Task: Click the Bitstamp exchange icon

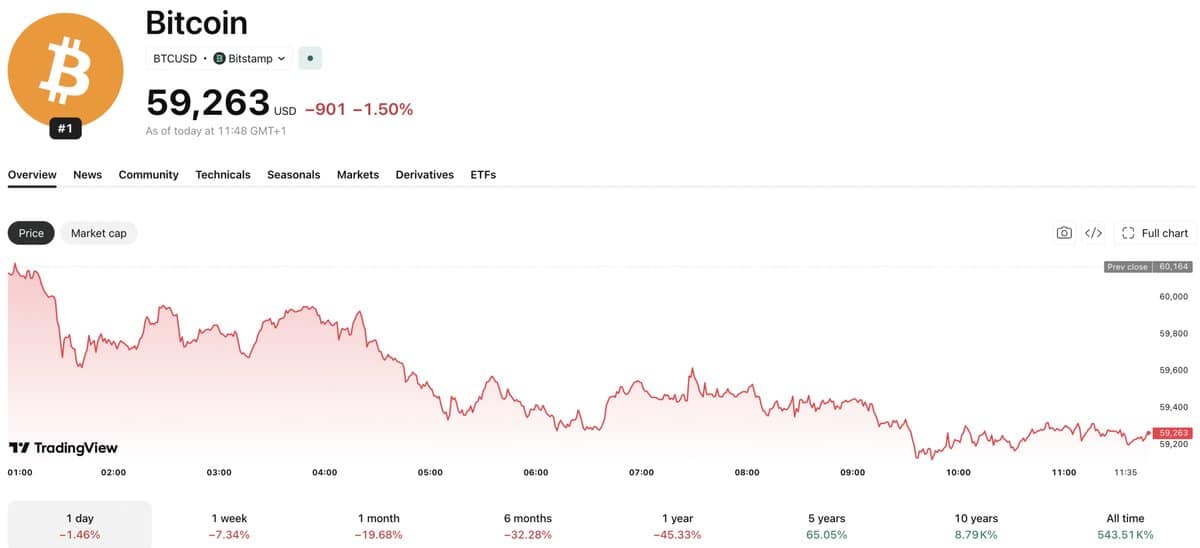Action: (x=220, y=58)
